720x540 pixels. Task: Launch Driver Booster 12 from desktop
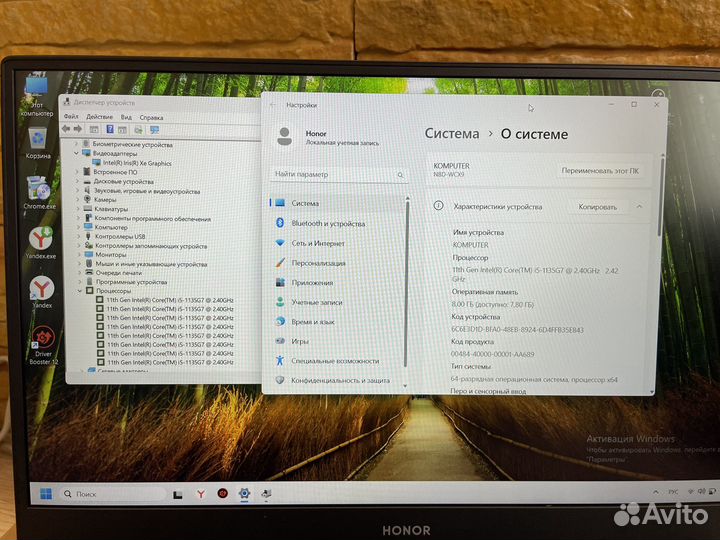click(x=41, y=338)
